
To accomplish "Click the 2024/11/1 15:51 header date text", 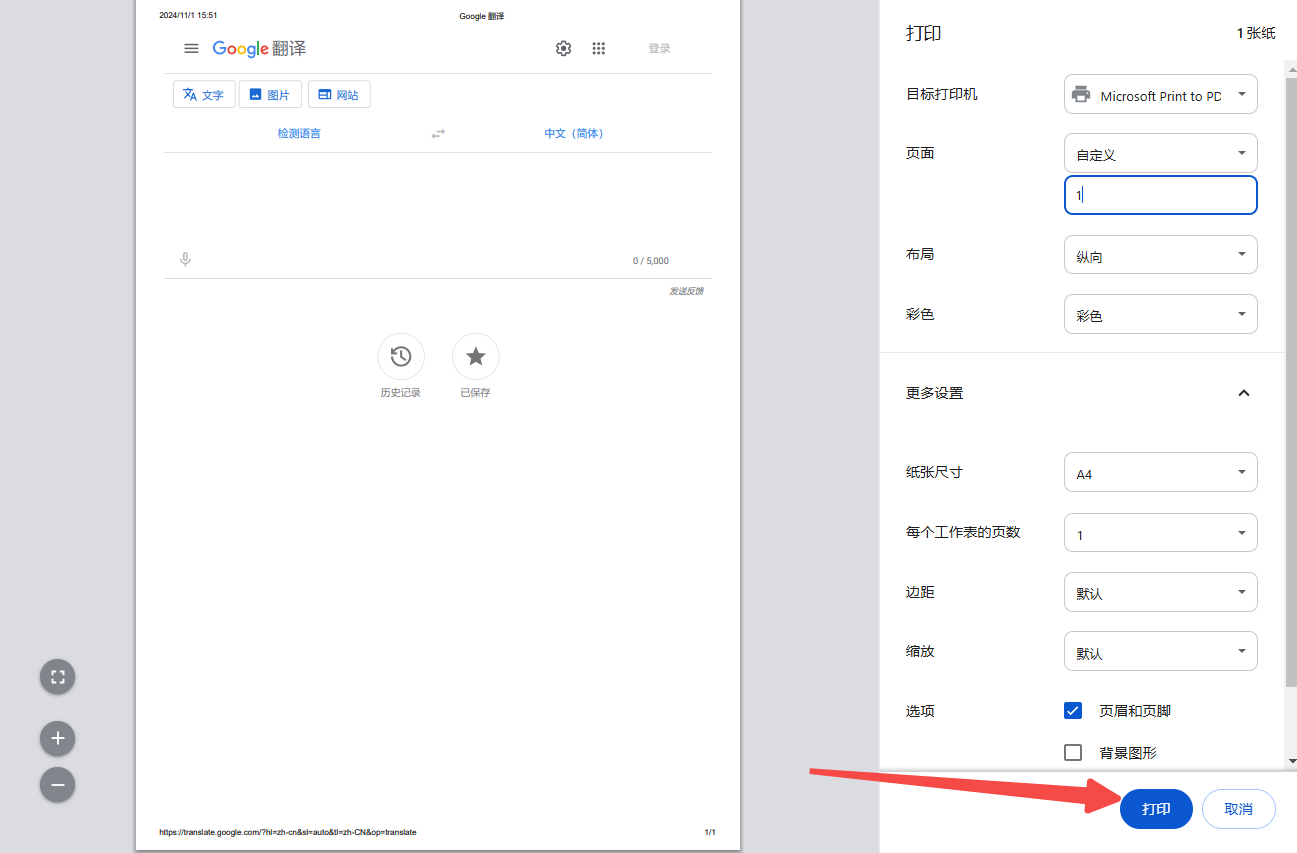I will (188, 15).
